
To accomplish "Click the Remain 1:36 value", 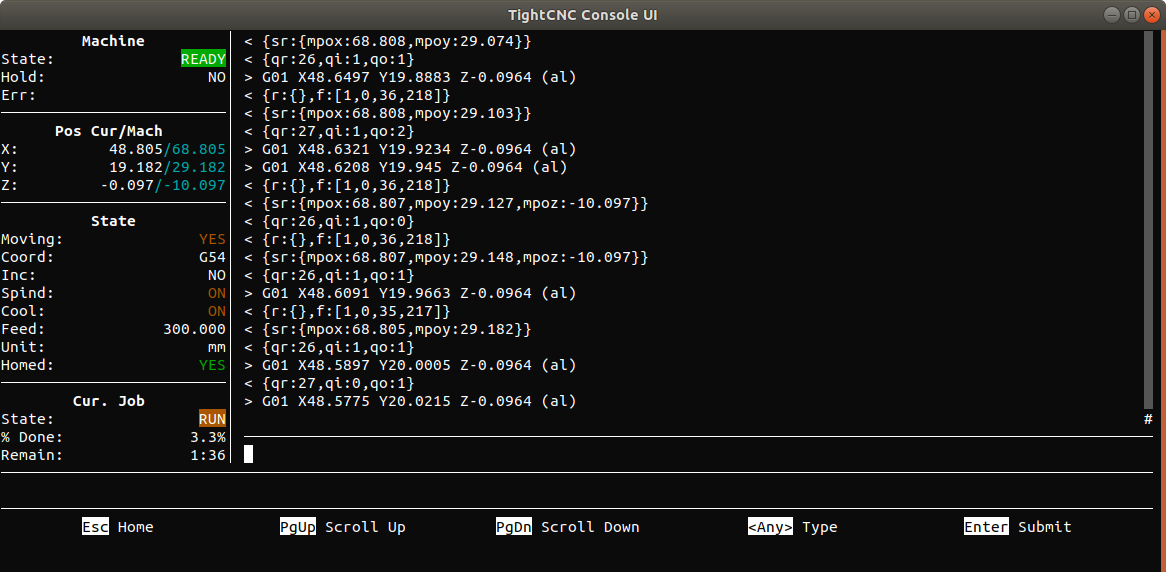I will pyautogui.click(x=207, y=455).
